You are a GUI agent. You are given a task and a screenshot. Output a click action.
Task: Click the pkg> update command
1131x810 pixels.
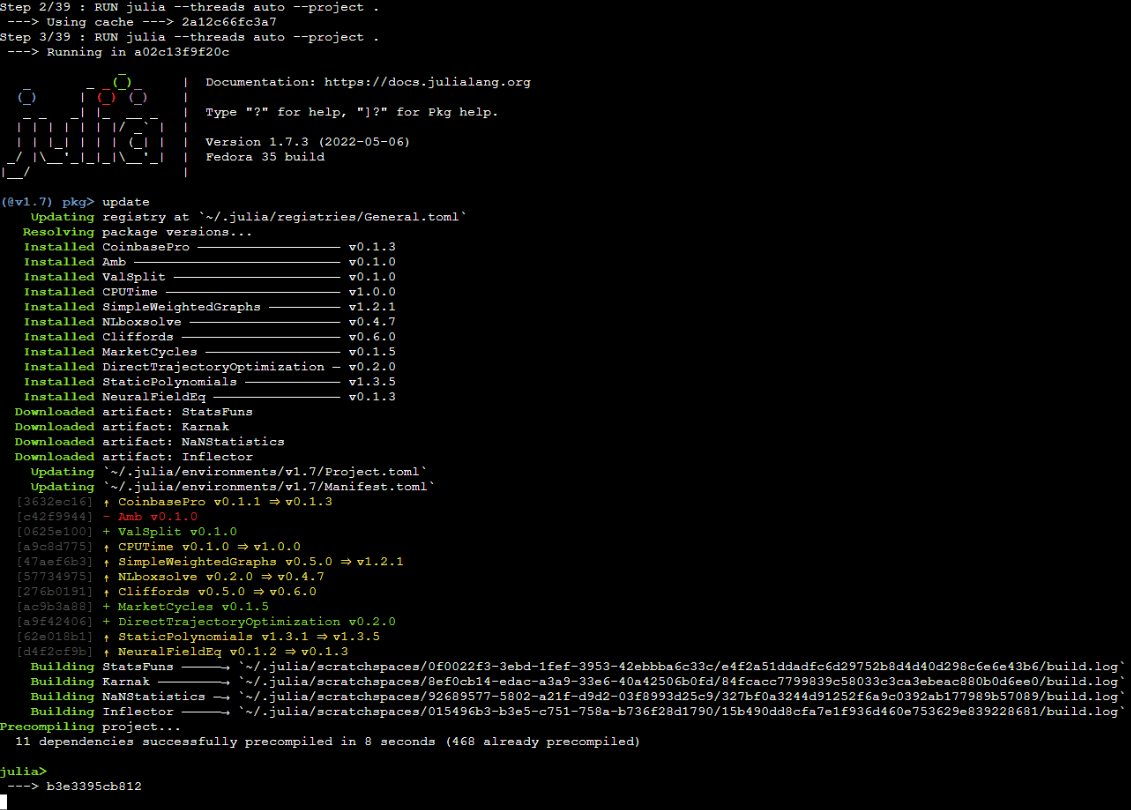click(x=126, y=202)
